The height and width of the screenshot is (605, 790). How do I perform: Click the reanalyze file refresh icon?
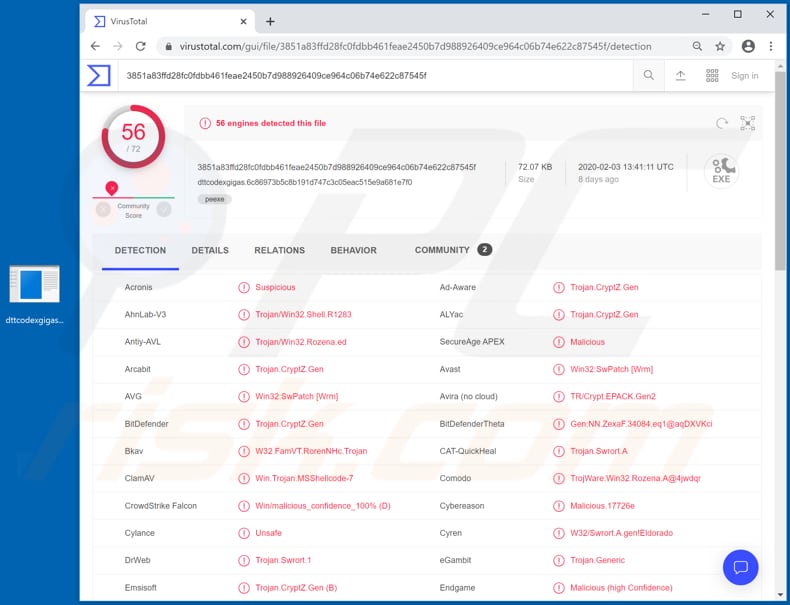(x=722, y=123)
